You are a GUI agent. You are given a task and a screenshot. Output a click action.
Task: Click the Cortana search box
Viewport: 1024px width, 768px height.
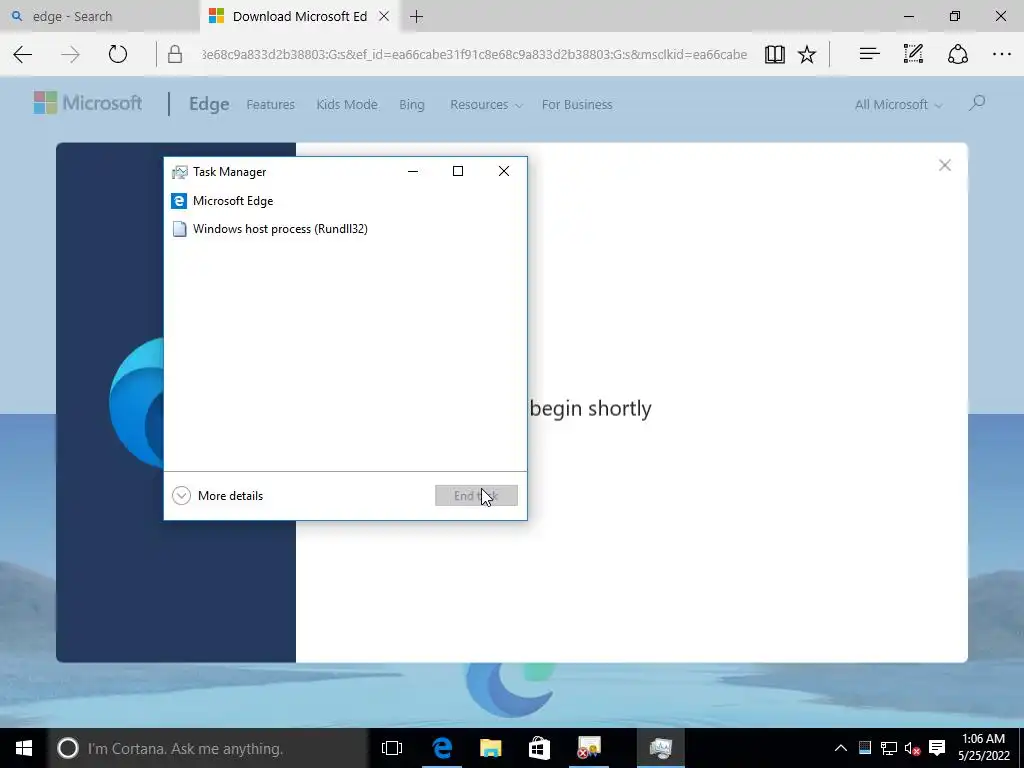click(208, 748)
